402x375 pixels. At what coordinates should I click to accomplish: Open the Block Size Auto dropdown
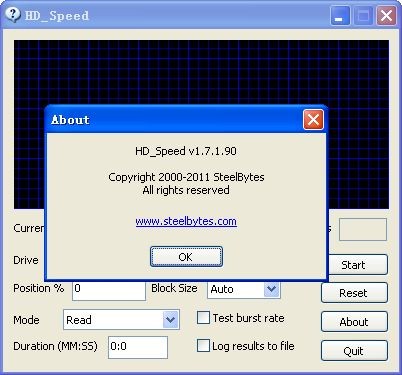point(271,289)
